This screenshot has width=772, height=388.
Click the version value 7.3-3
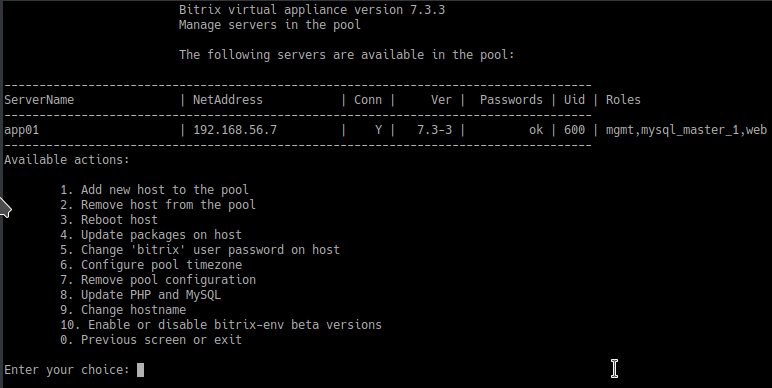pyautogui.click(x=434, y=130)
